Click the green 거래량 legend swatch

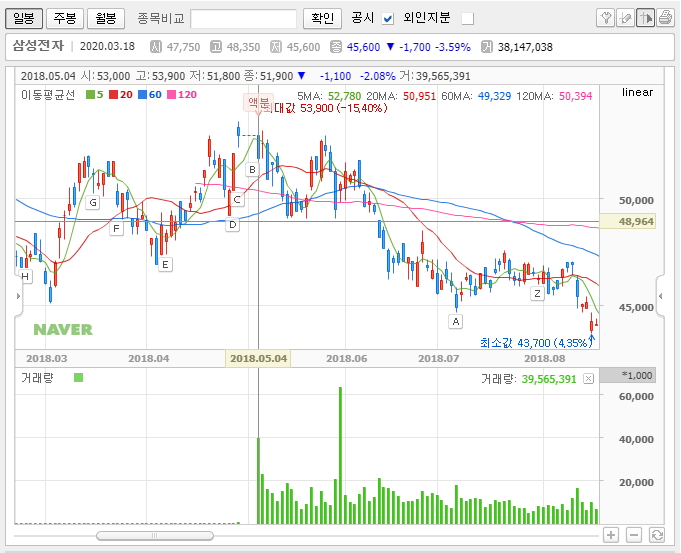(78, 377)
